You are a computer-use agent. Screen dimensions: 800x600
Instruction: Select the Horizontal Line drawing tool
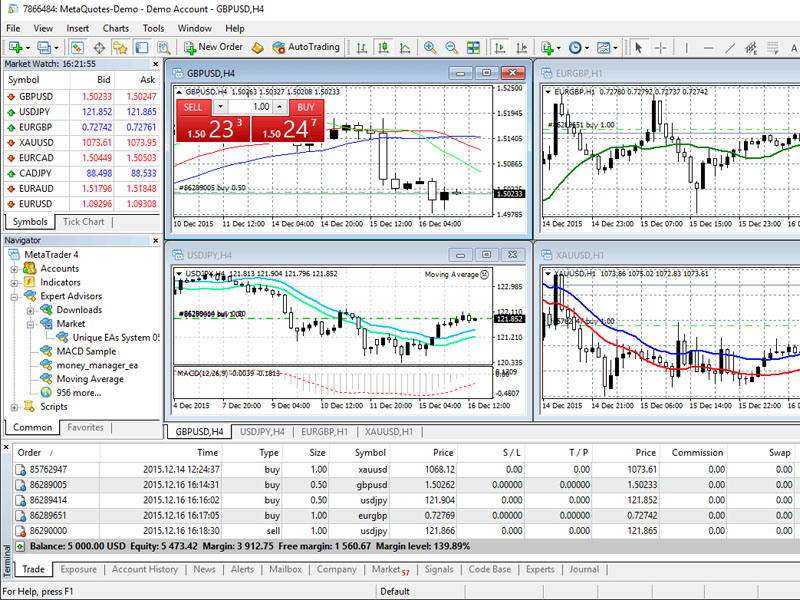(708, 47)
